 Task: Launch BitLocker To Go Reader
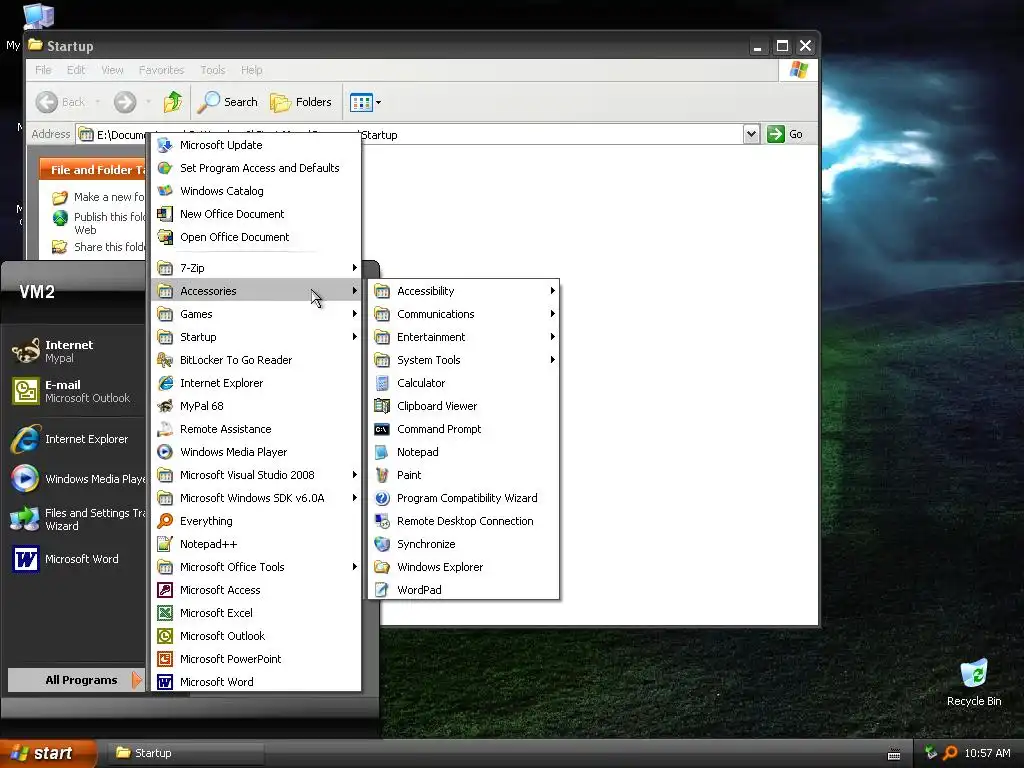point(256,360)
